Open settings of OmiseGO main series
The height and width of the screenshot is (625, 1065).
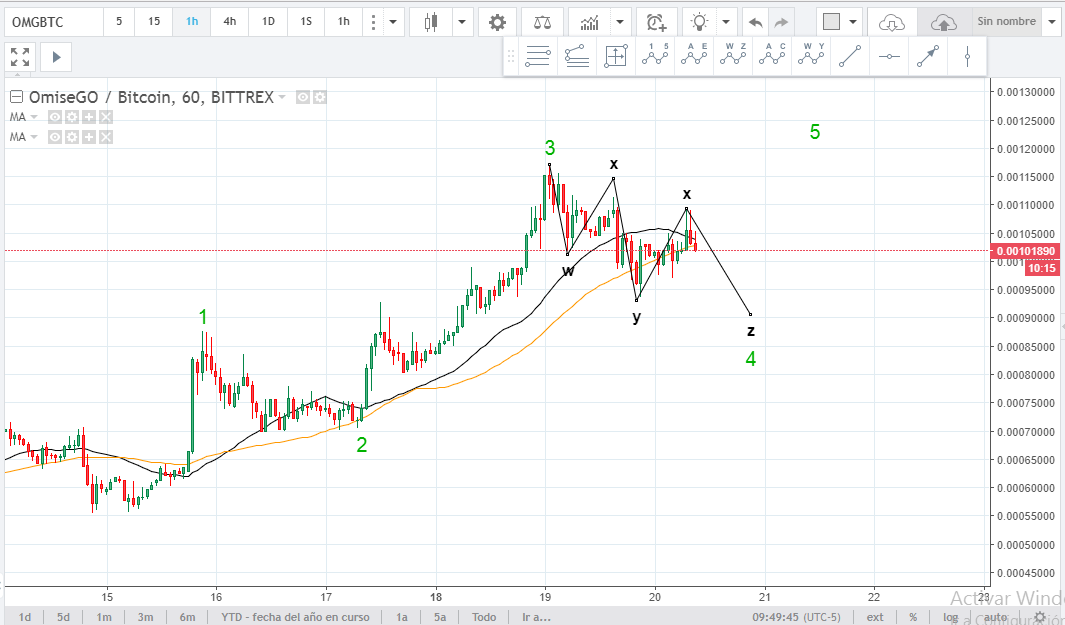(319, 97)
